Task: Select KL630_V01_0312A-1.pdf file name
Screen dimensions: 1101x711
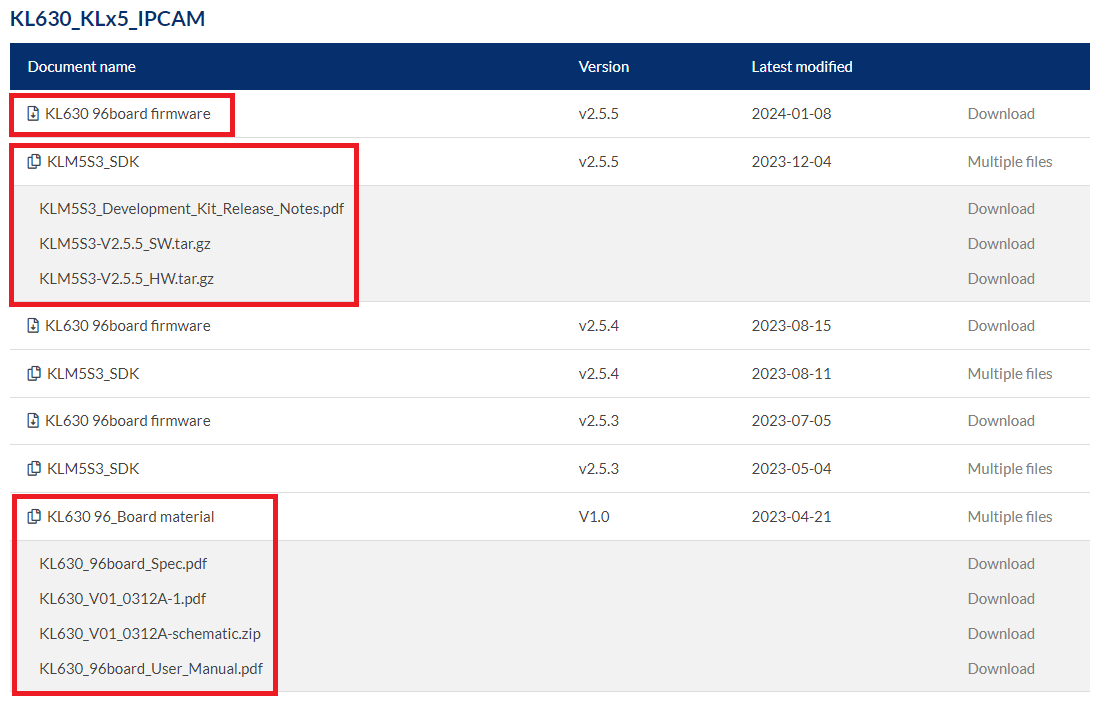Action: point(123,599)
